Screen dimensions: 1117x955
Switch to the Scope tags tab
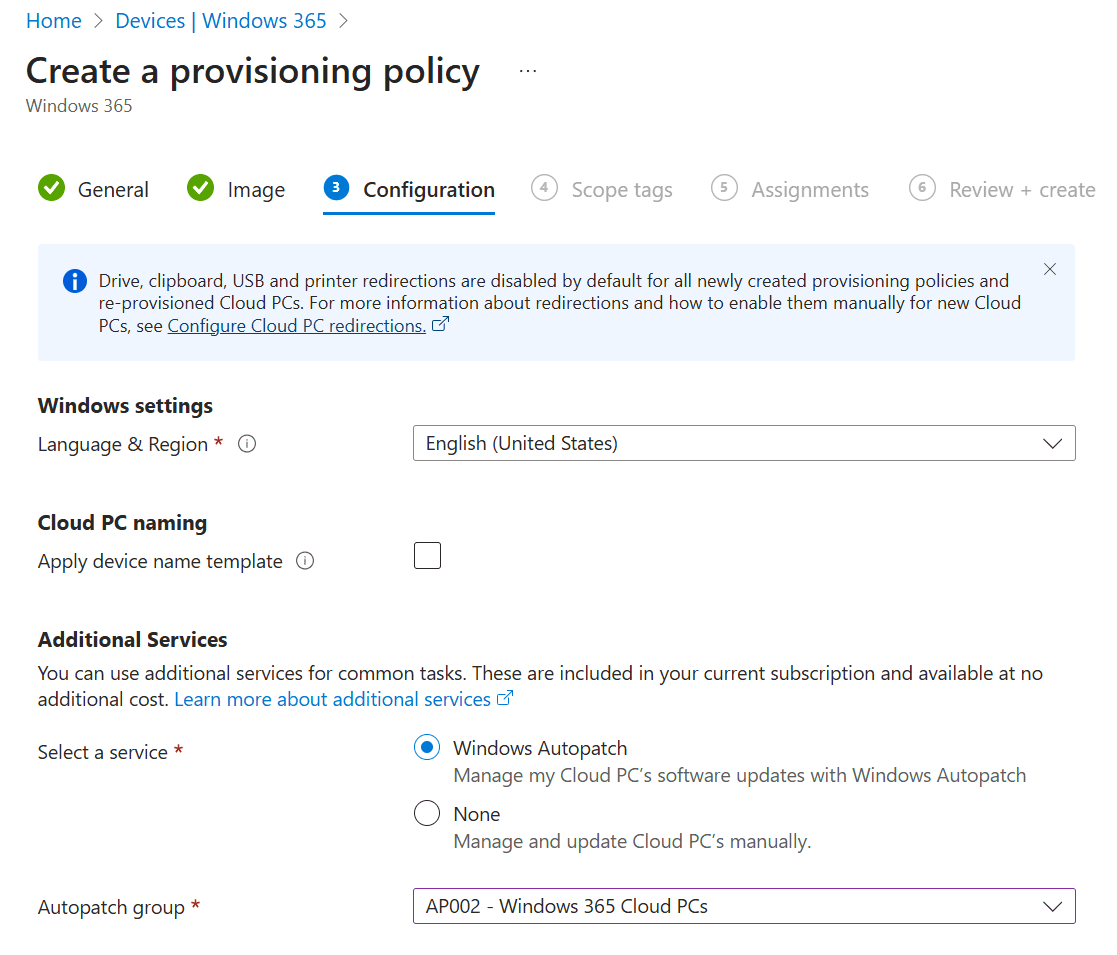(622, 190)
